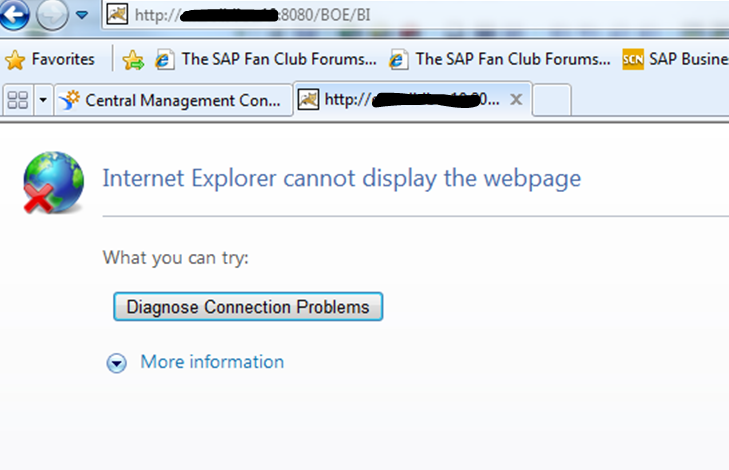Image resolution: width=729 pixels, height=470 pixels.
Task: Click the Tomcat site icon in address bar
Action: point(117,14)
